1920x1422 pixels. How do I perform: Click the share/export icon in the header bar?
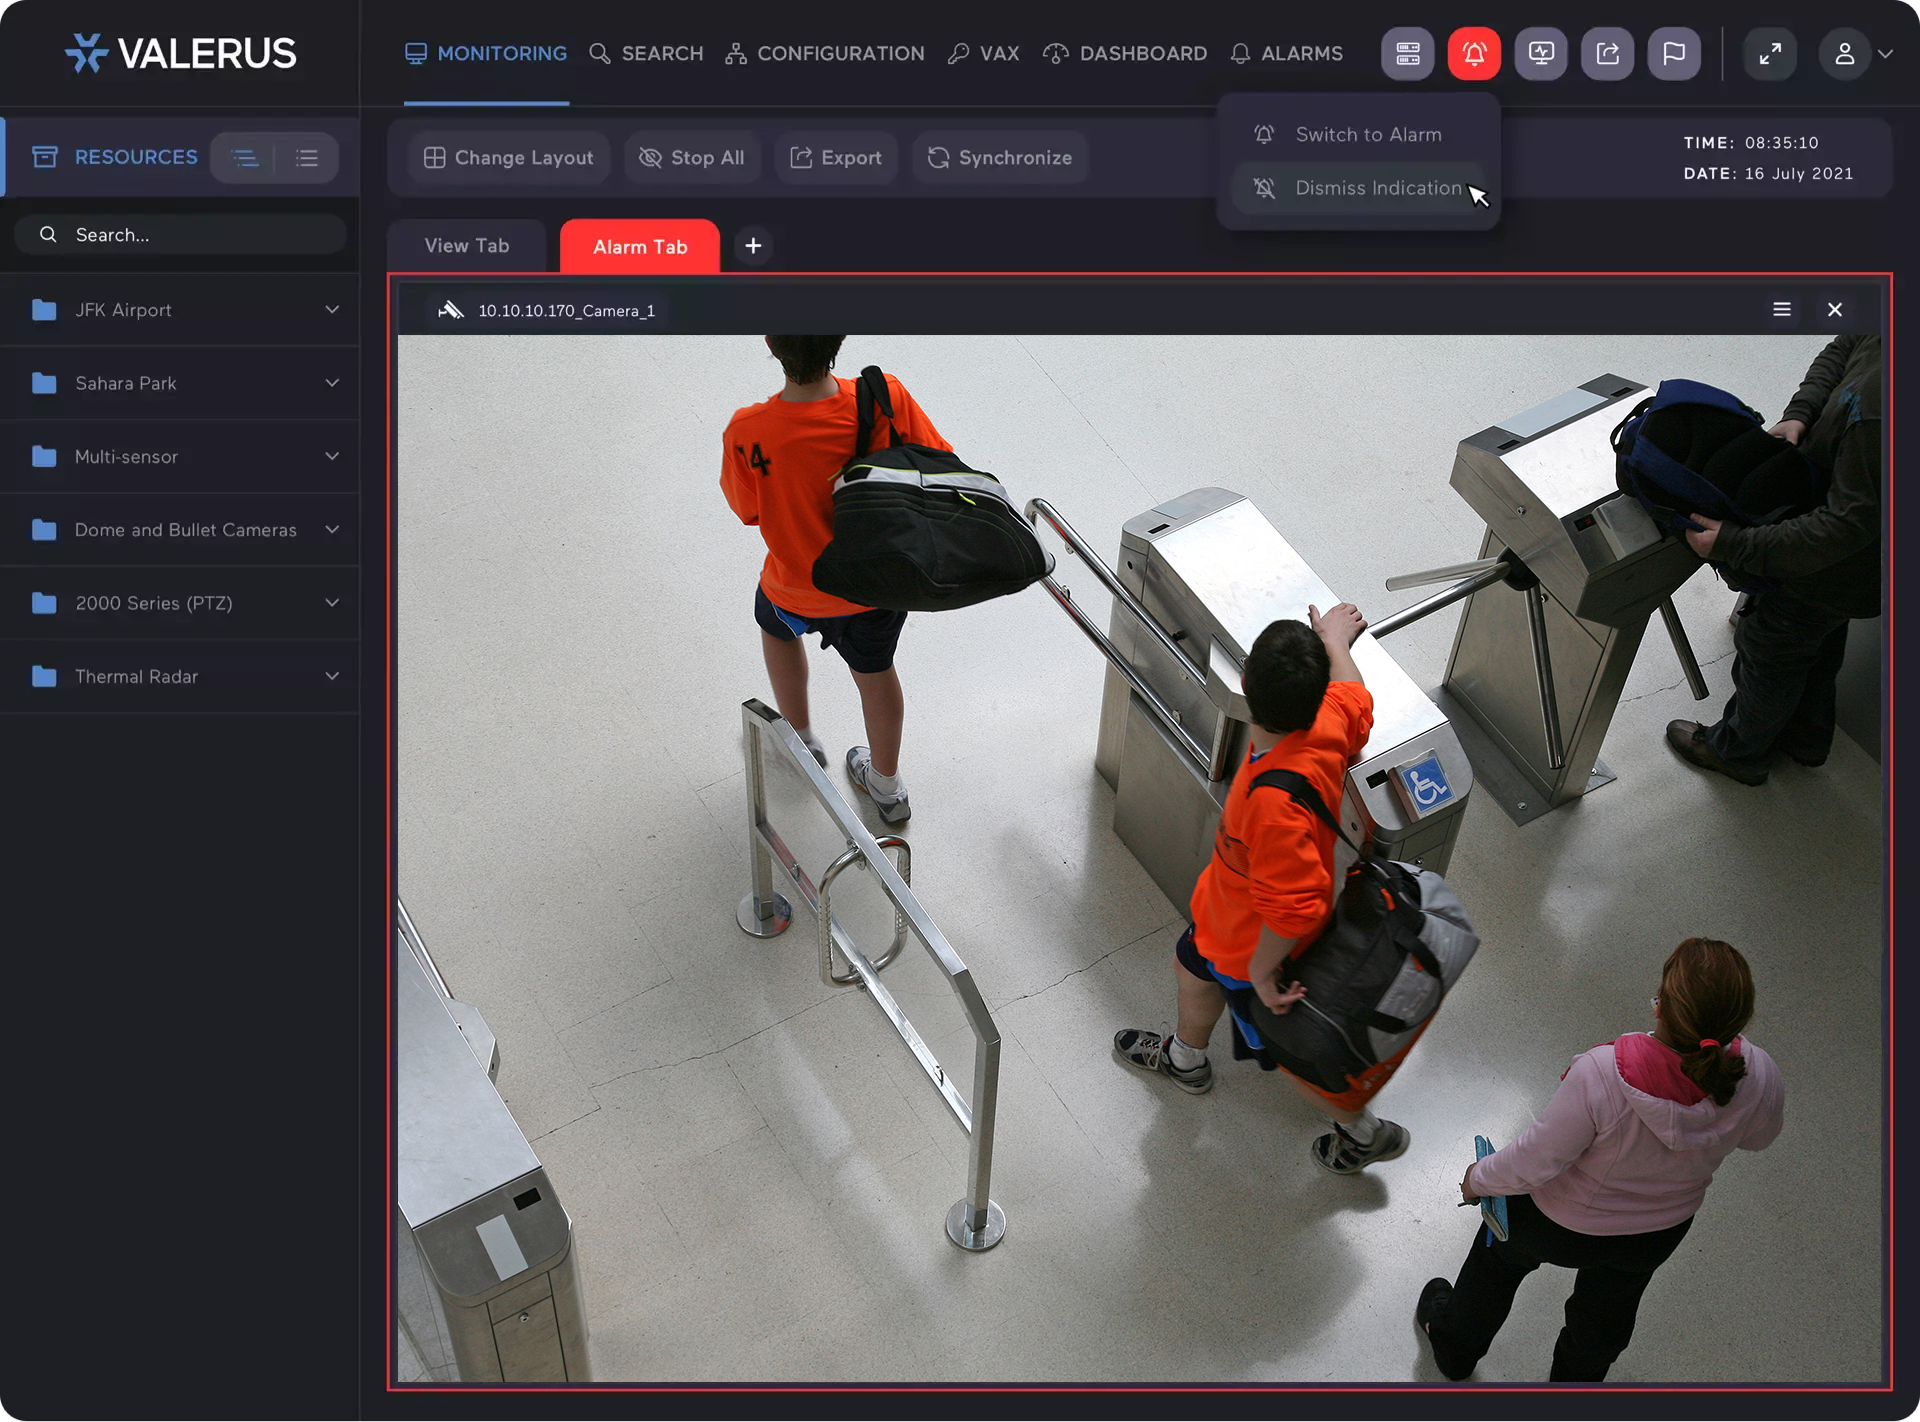point(1607,53)
